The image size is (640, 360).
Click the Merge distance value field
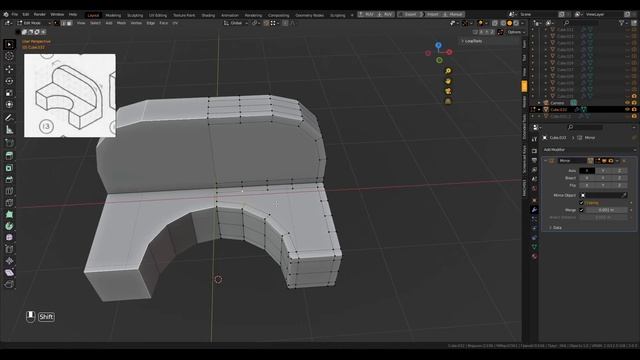click(x=606, y=210)
